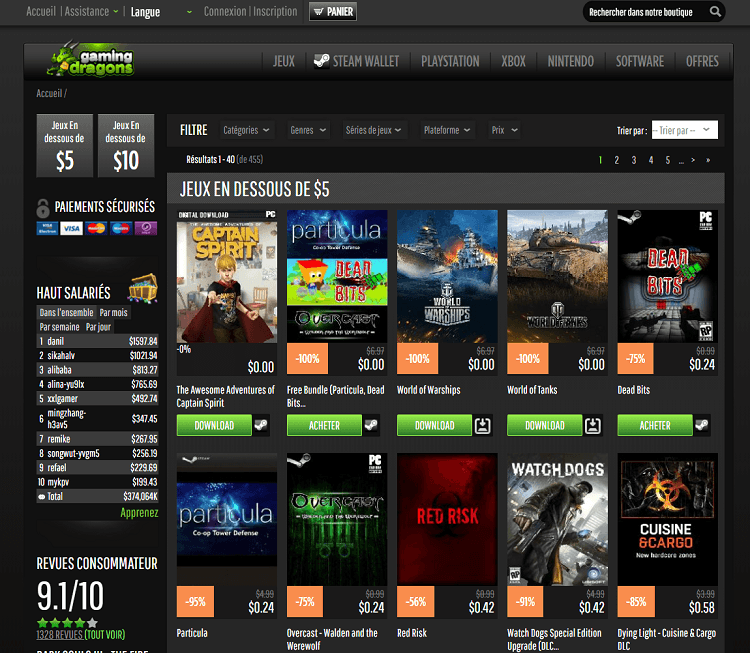750x653 pixels.
Task: Click Jeux en dessous de $5 tile
Action: pos(65,145)
